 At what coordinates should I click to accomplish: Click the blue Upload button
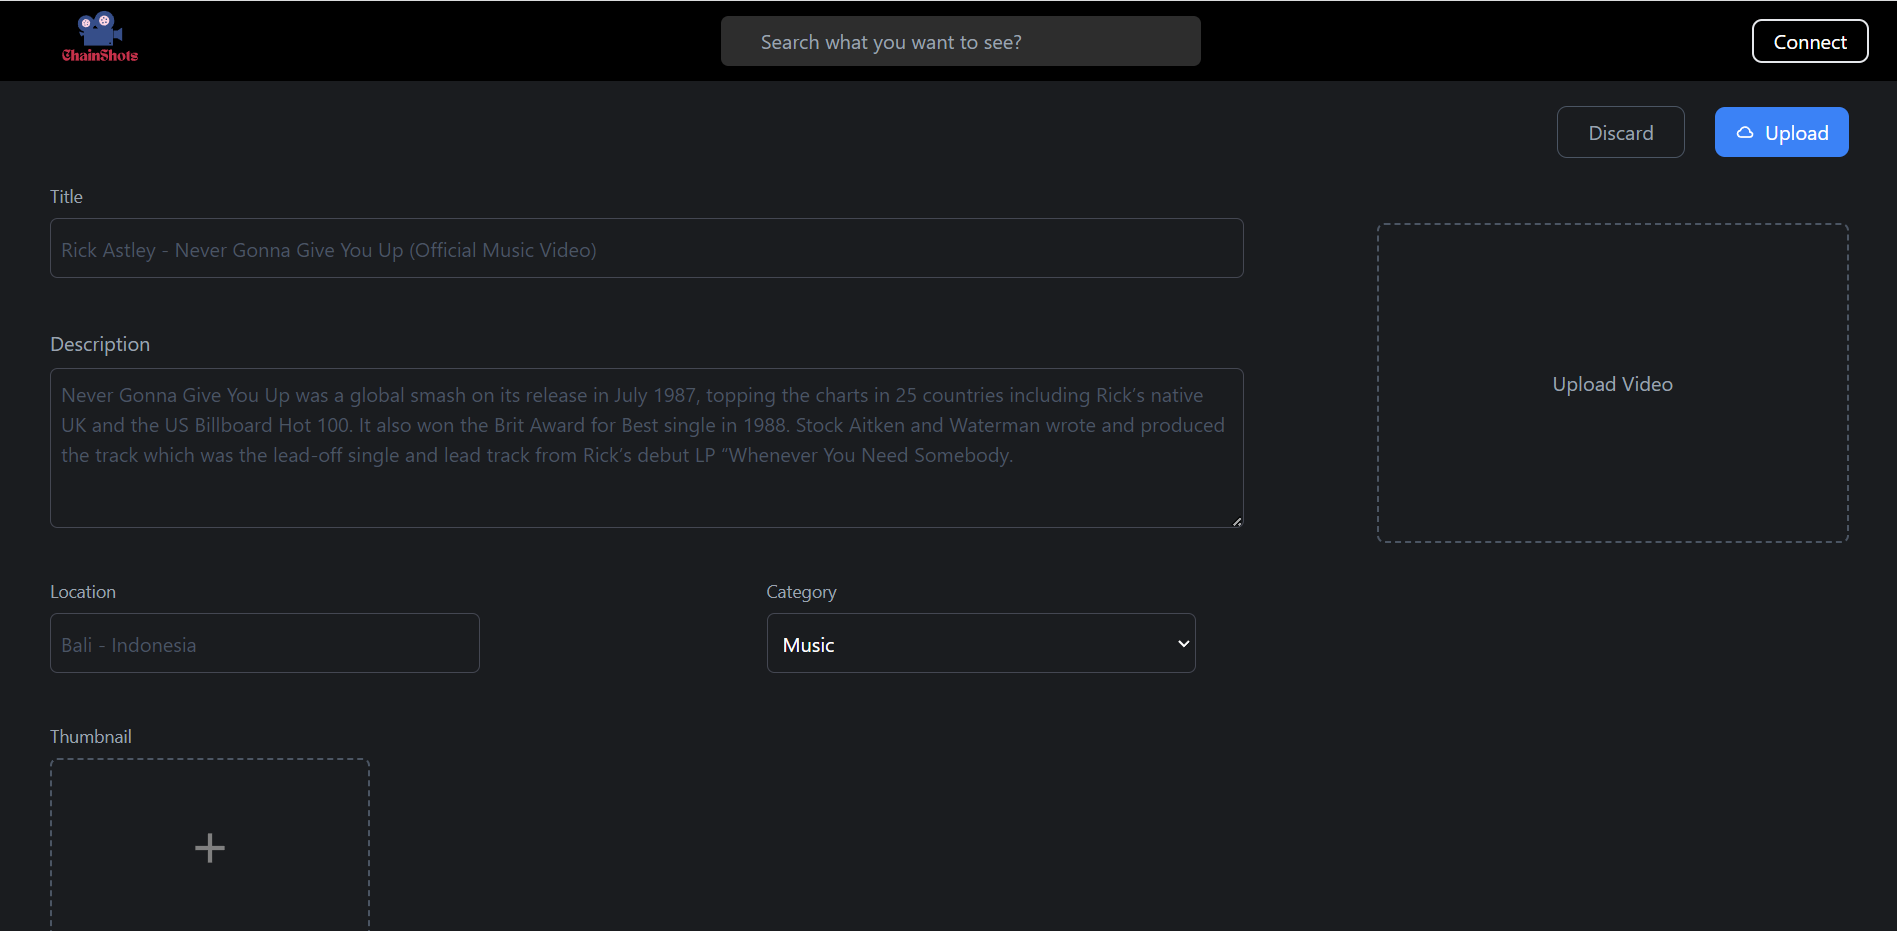pos(1781,132)
